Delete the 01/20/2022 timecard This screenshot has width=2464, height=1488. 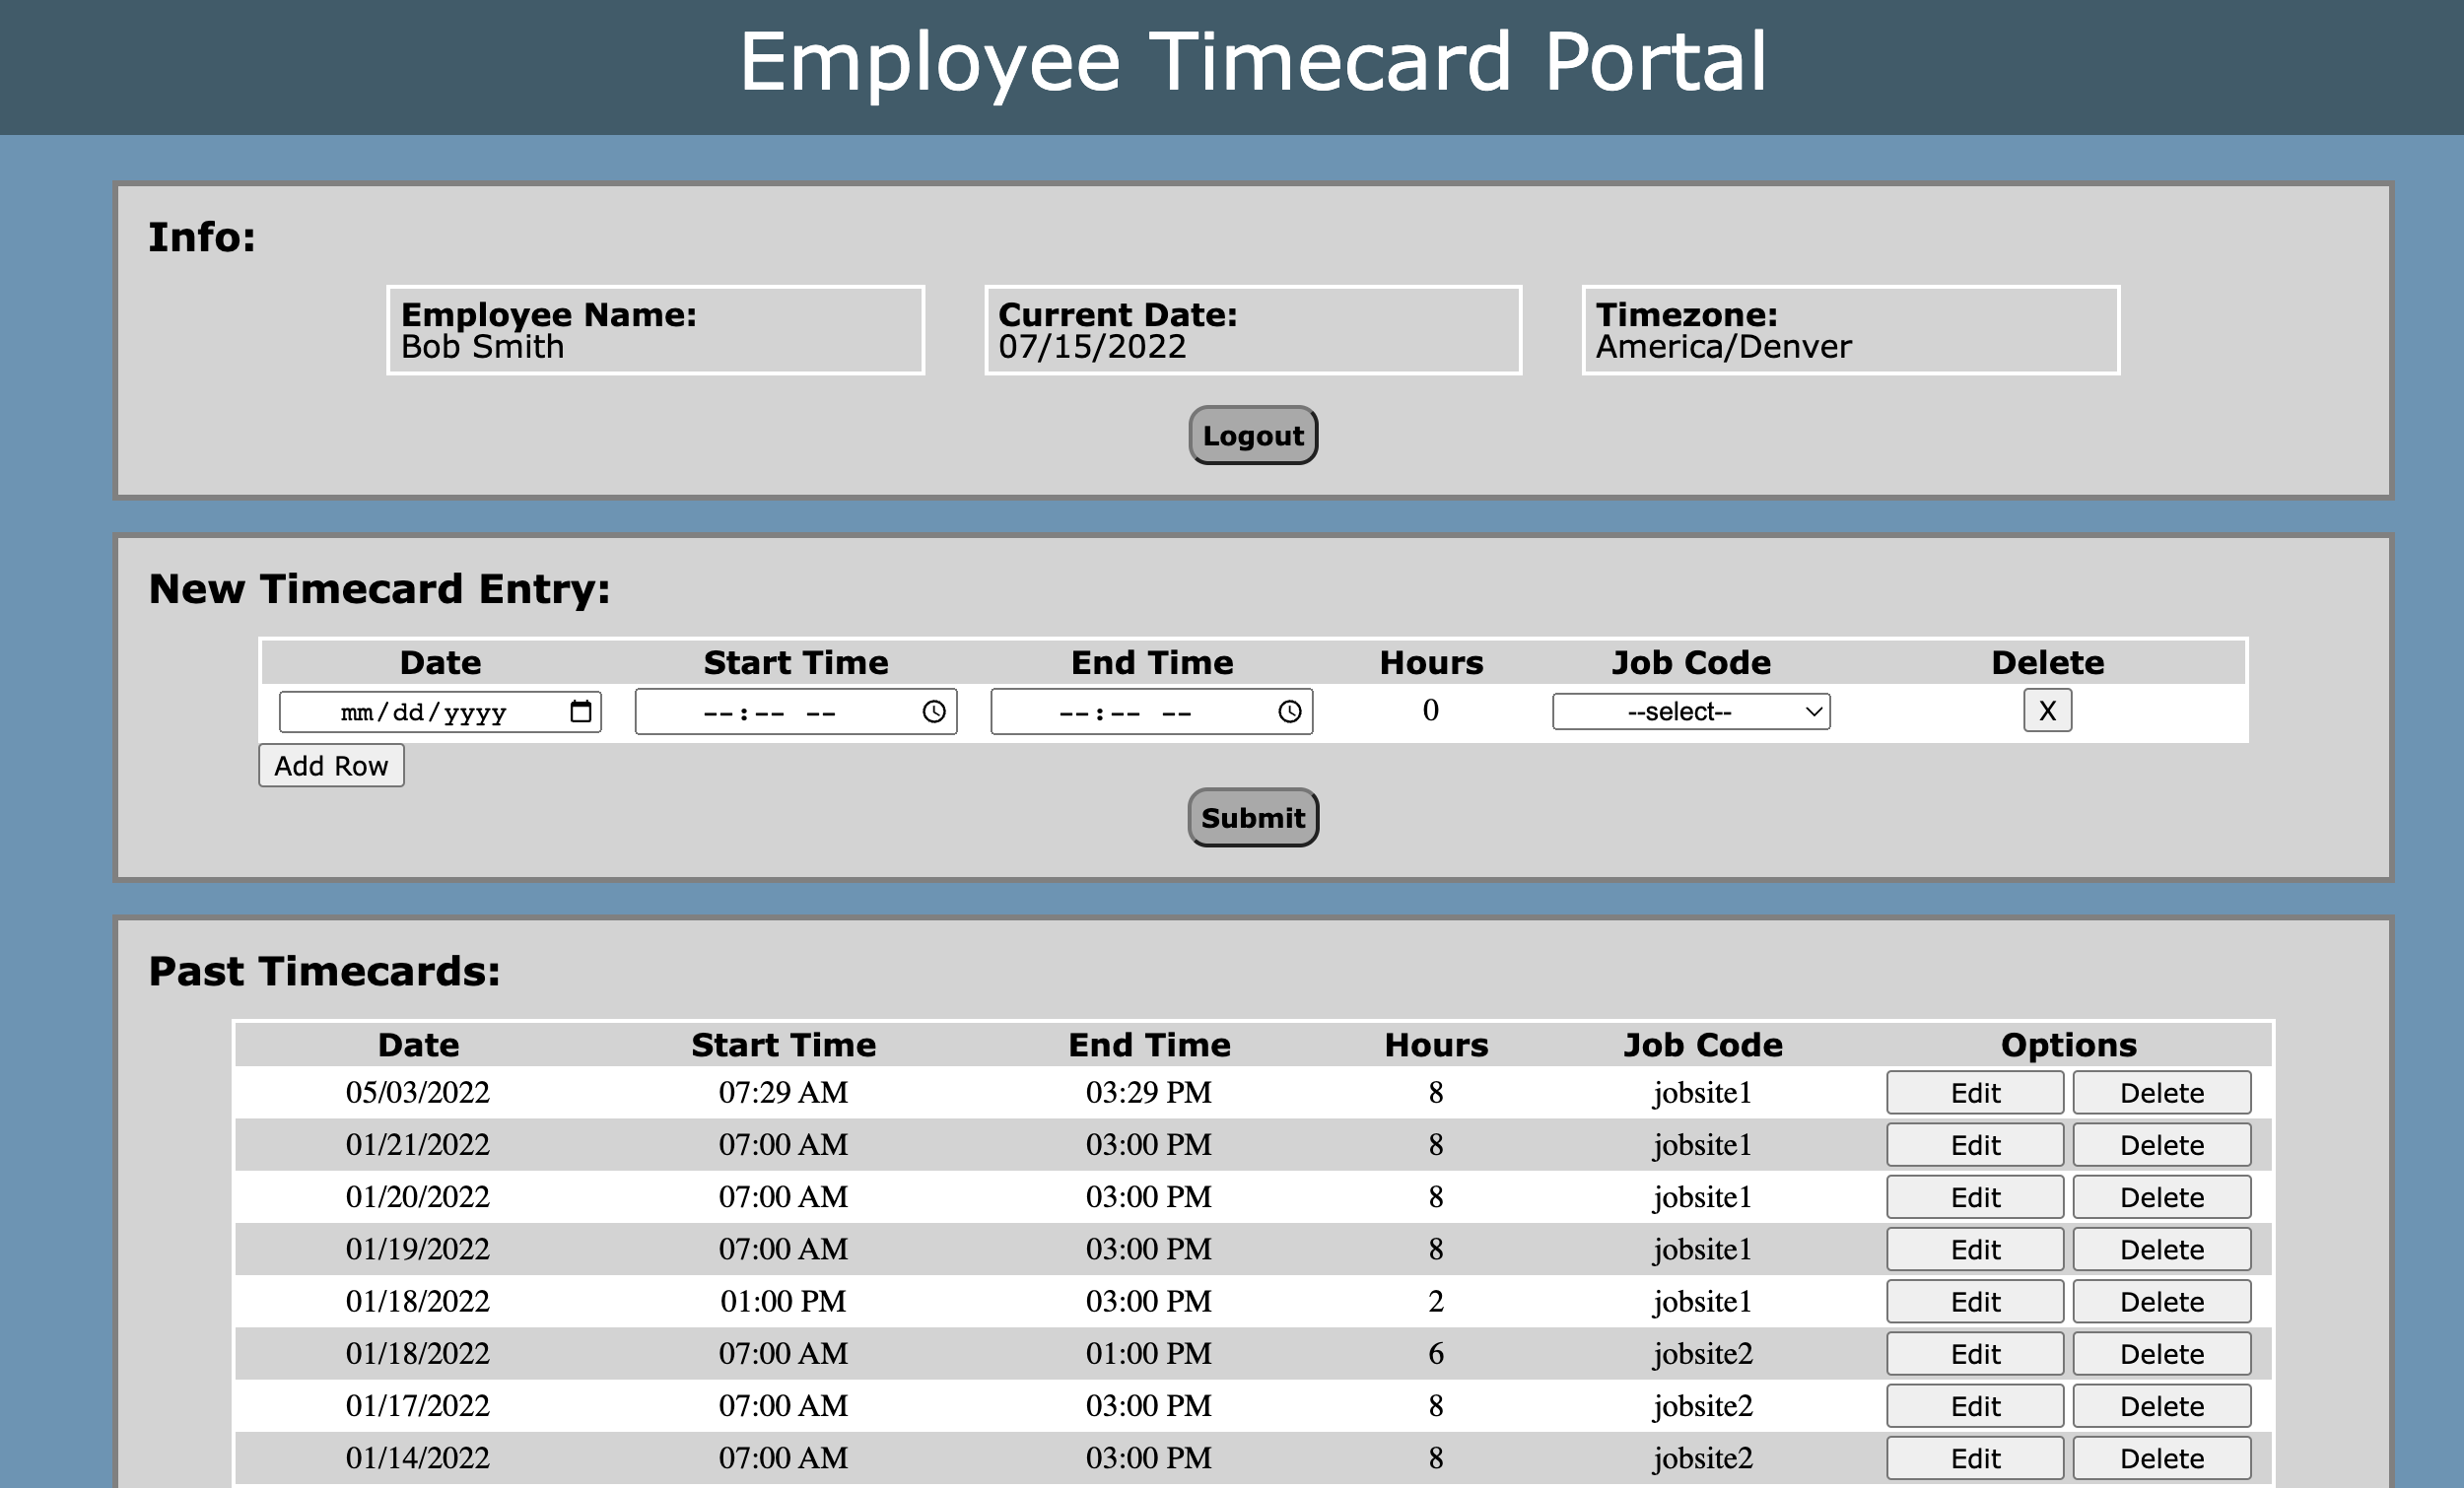[x=2162, y=1196]
